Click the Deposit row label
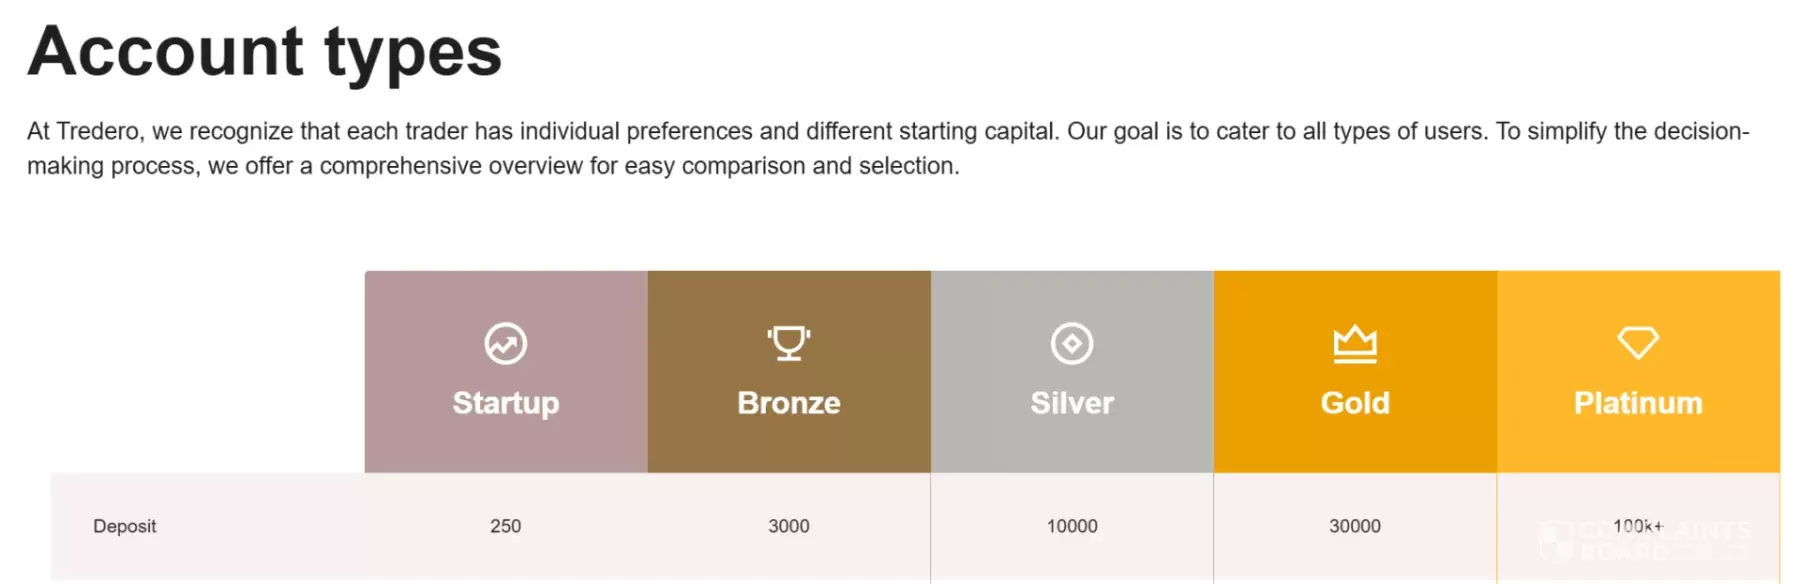Viewport: 1800px width, 584px height. pos(125,526)
